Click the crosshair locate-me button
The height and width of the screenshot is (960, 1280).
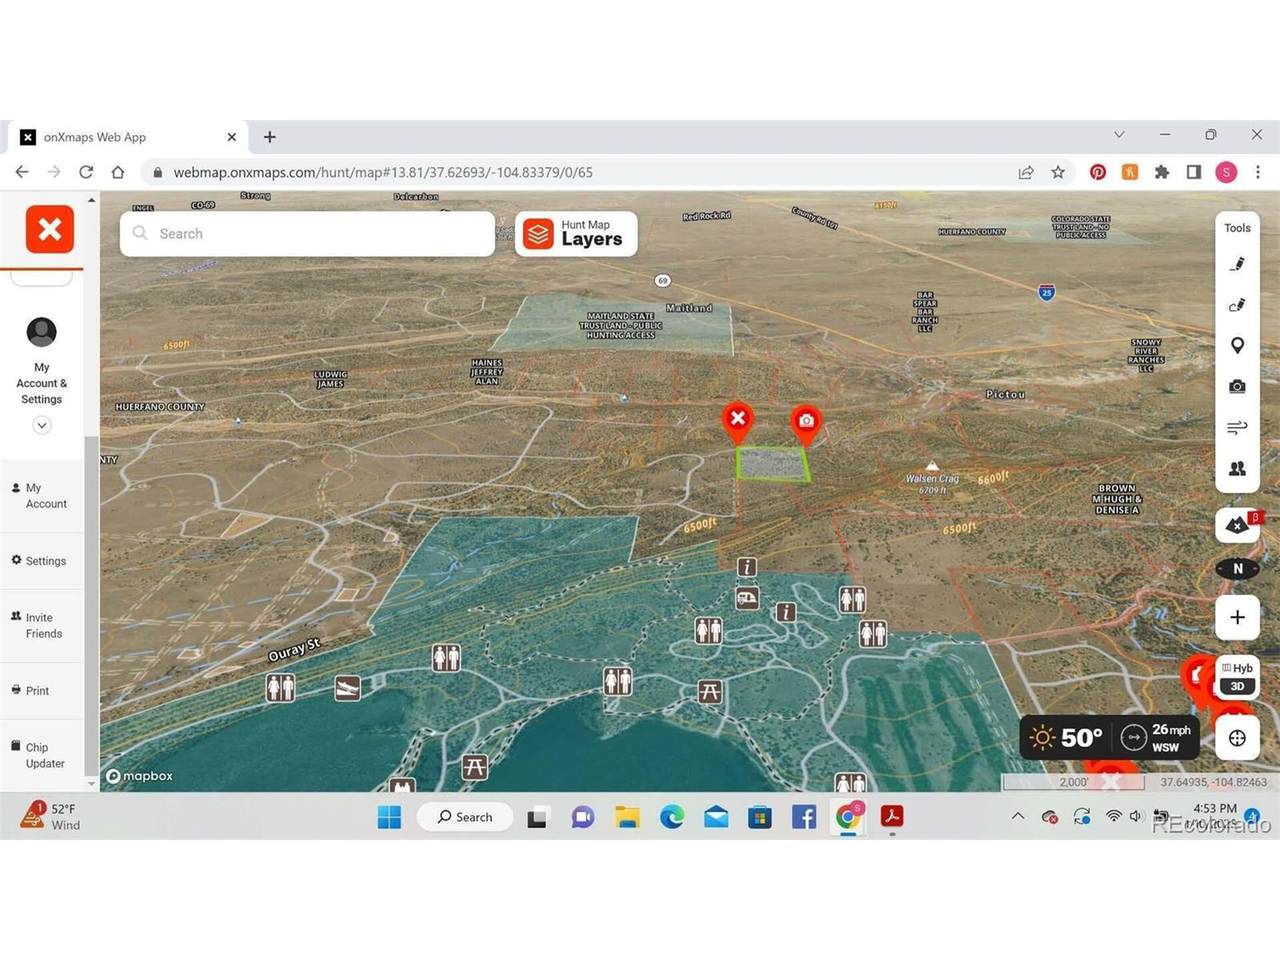pyautogui.click(x=1237, y=738)
